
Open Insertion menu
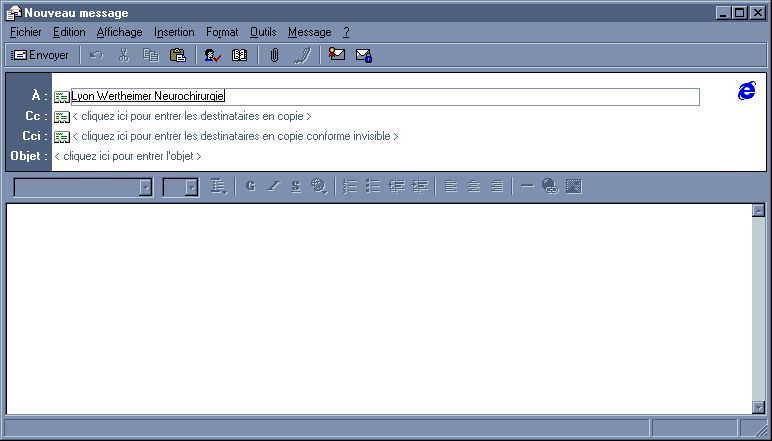tap(174, 32)
